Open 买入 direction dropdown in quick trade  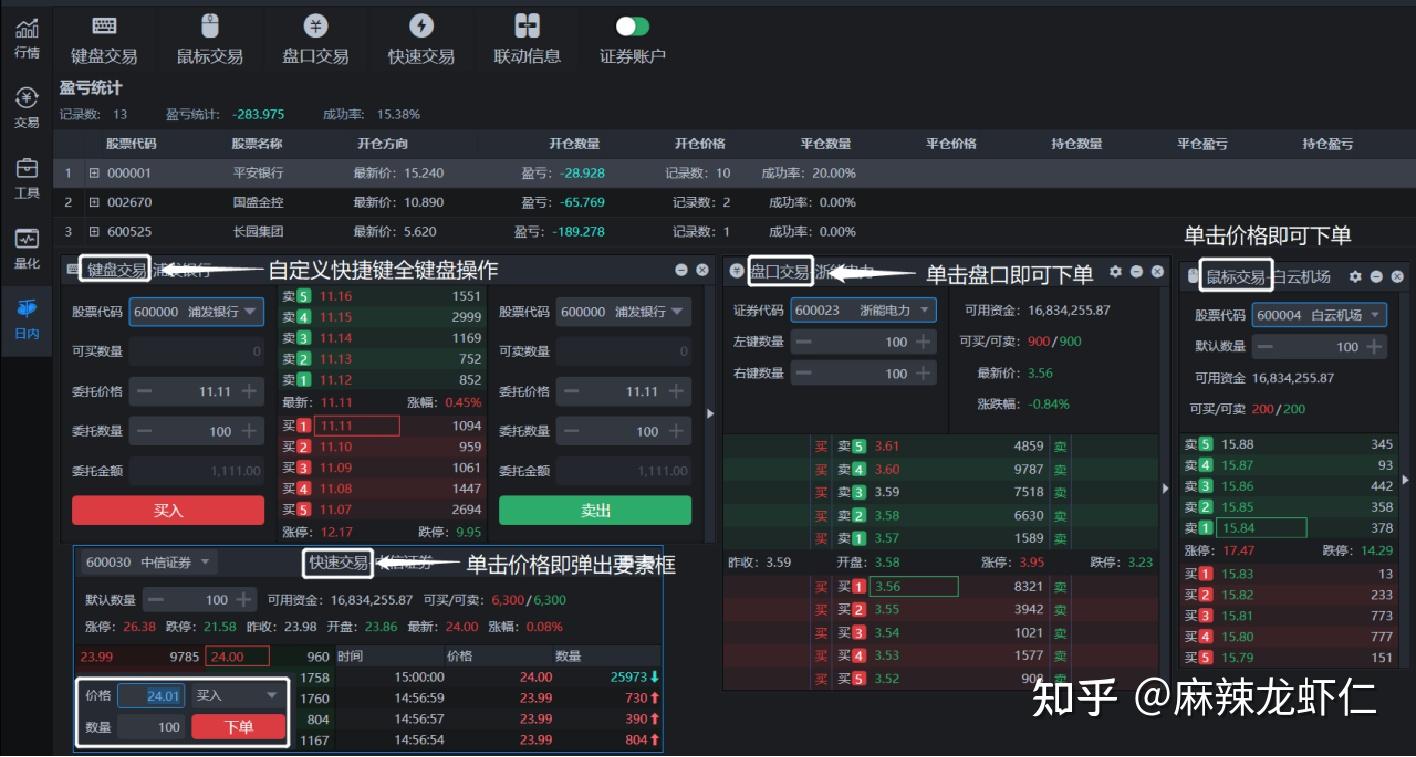pos(238,695)
